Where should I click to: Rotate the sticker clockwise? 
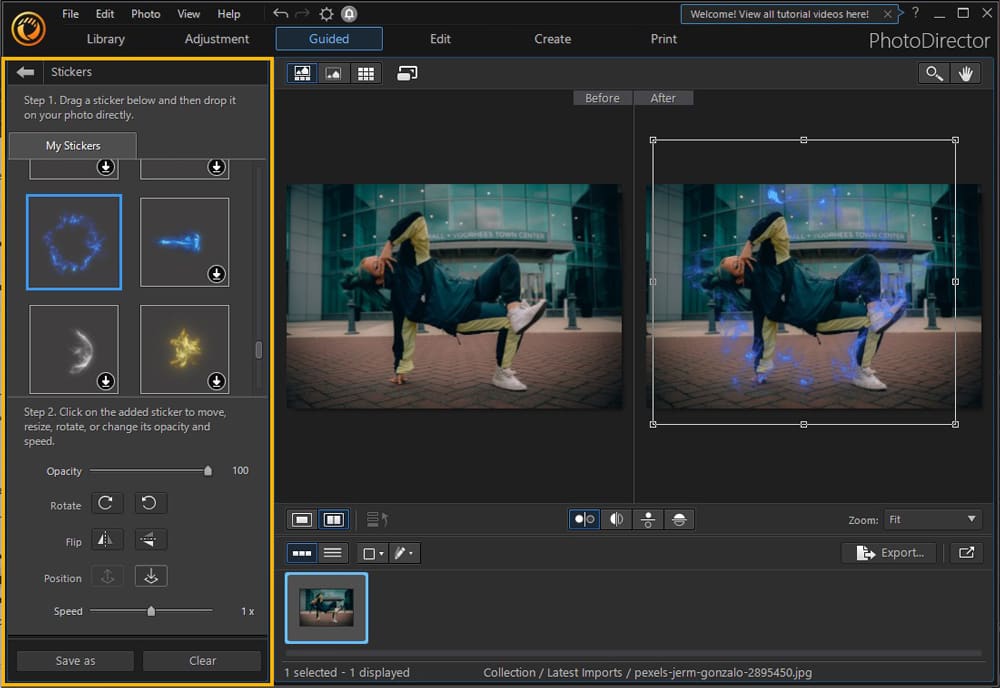coord(108,503)
